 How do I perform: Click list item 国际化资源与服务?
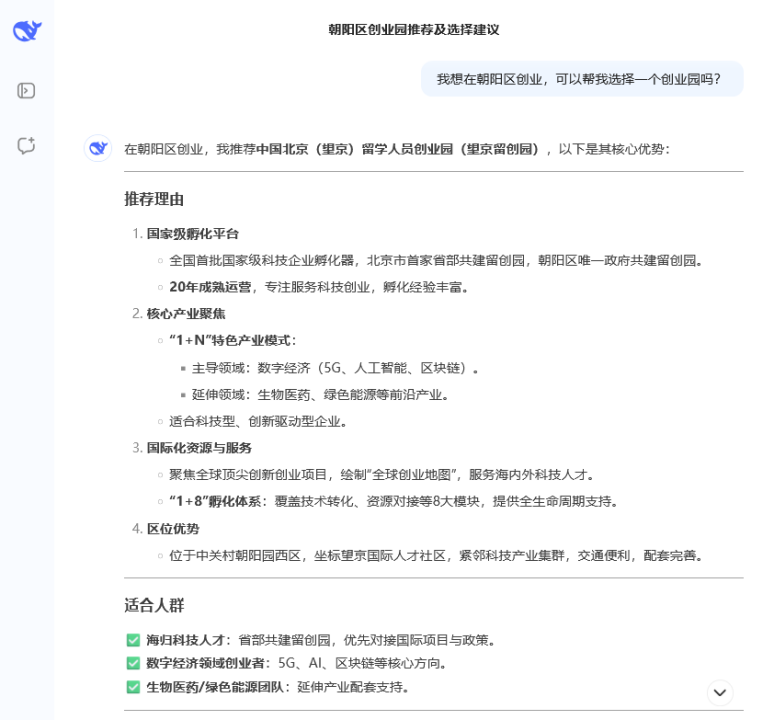click(199, 448)
